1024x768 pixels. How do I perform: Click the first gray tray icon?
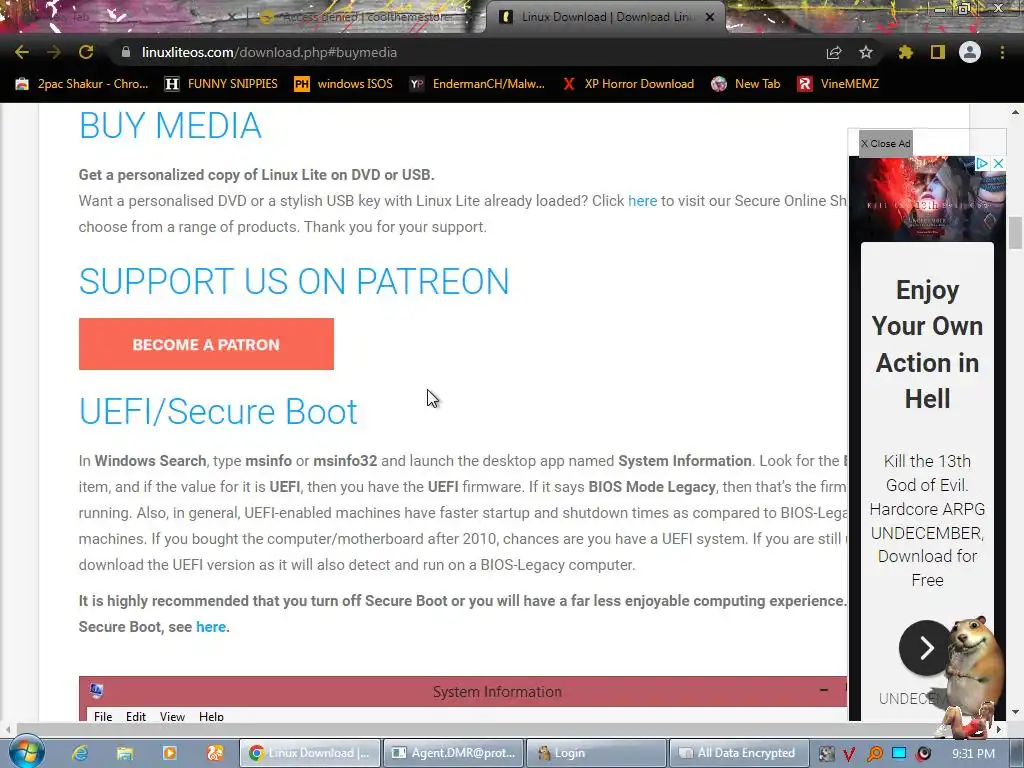825,754
